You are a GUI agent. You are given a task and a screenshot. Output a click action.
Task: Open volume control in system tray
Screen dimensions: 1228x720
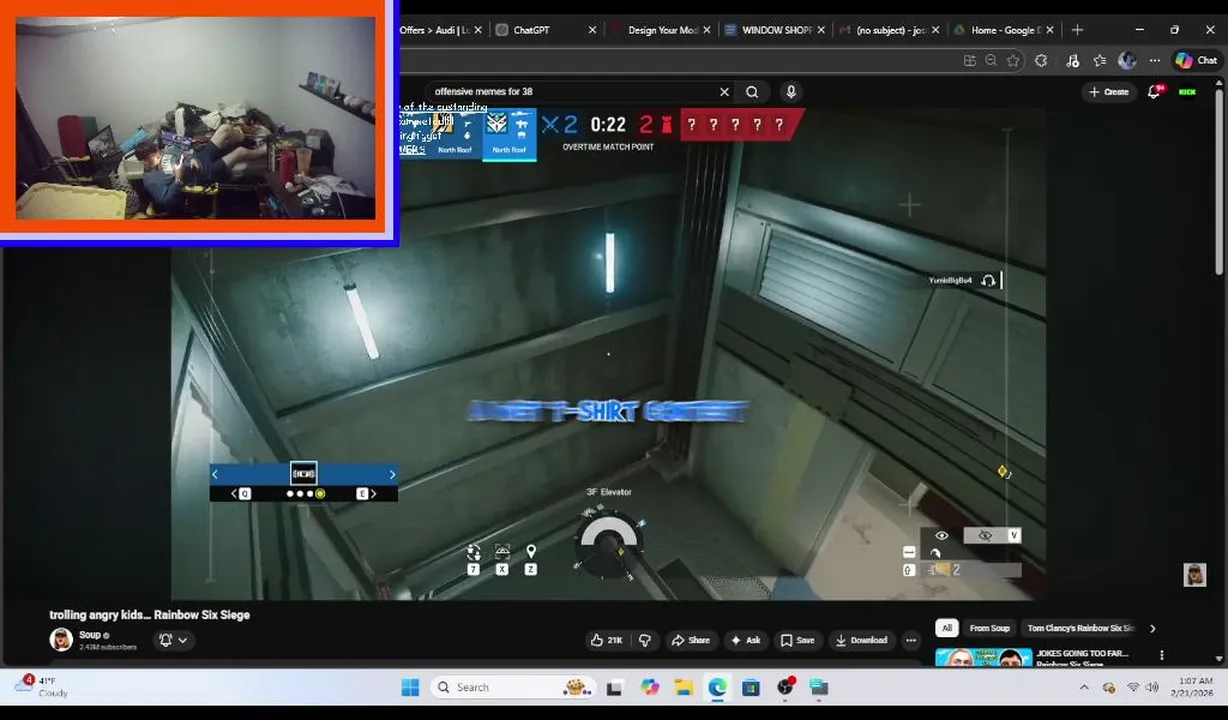(1153, 688)
